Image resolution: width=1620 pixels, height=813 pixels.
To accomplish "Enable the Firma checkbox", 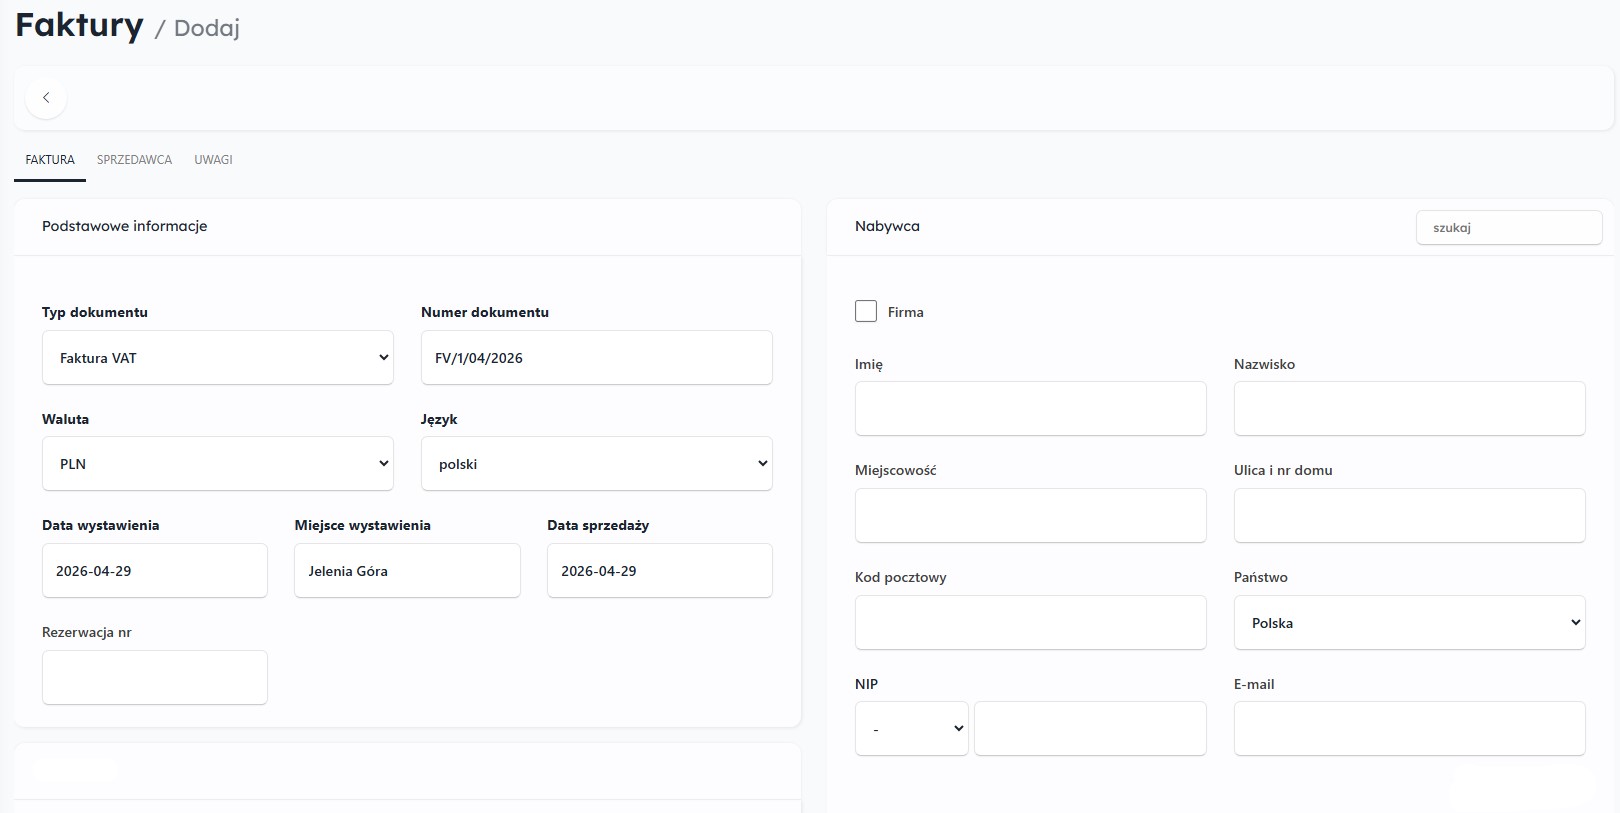I will click(866, 311).
